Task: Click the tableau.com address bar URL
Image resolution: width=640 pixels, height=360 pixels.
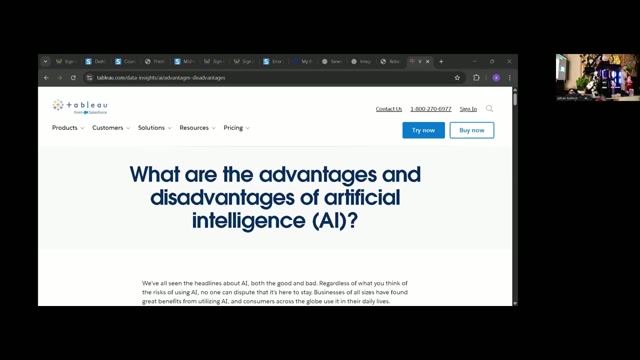Action: click(161, 78)
